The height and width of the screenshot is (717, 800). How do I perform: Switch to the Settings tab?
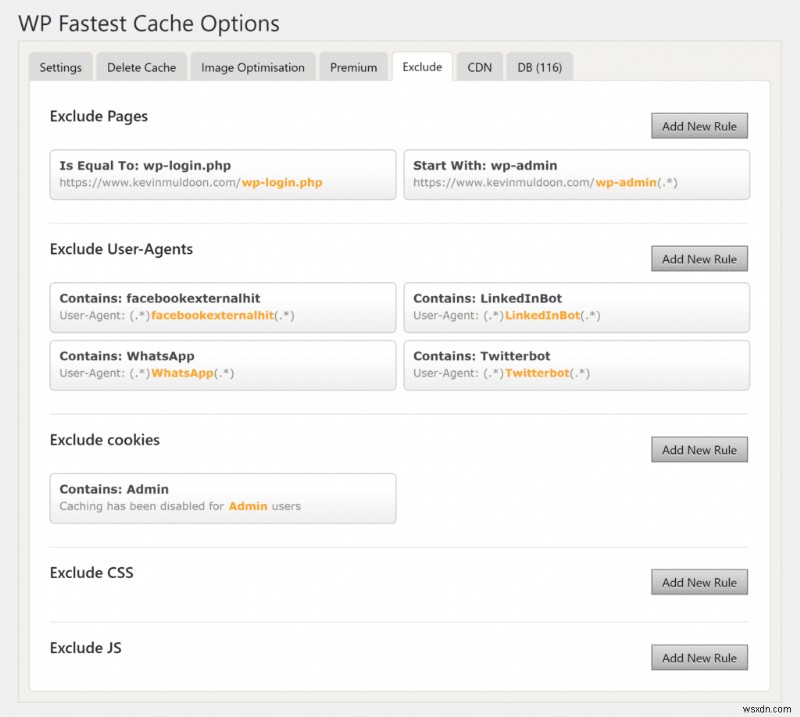(x=60, y=67)
